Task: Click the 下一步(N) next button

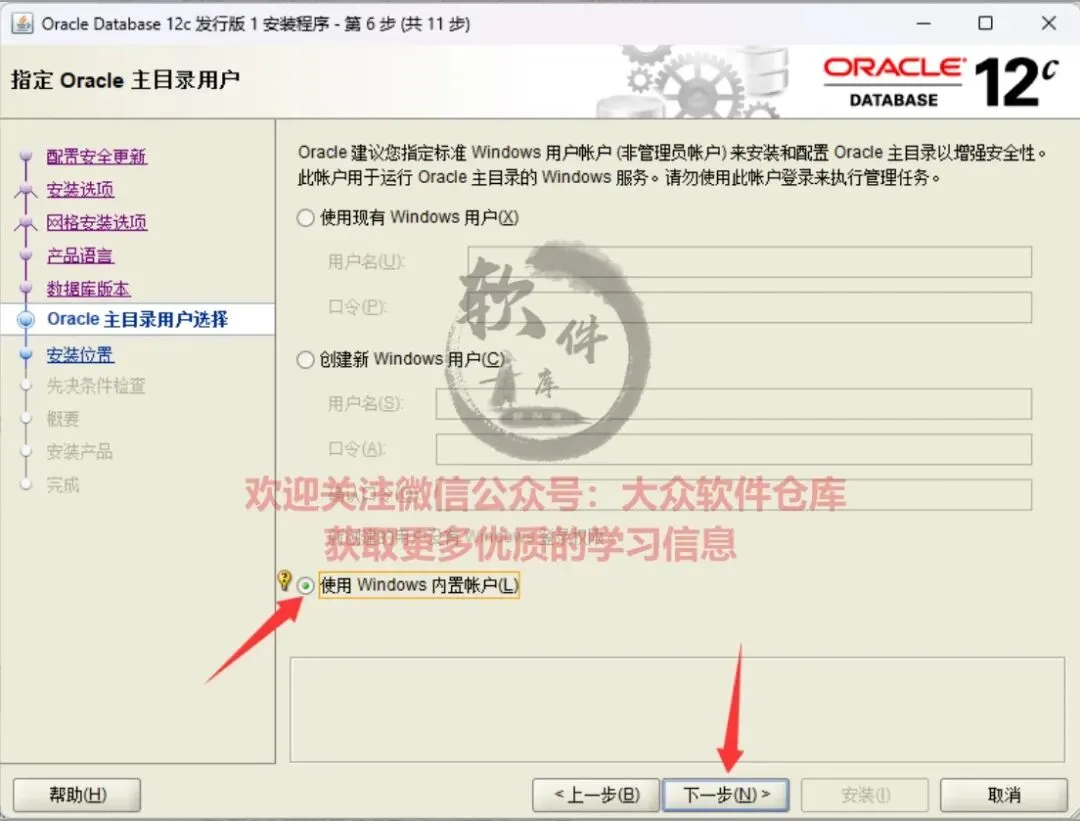Action: (x=726, y=796)
